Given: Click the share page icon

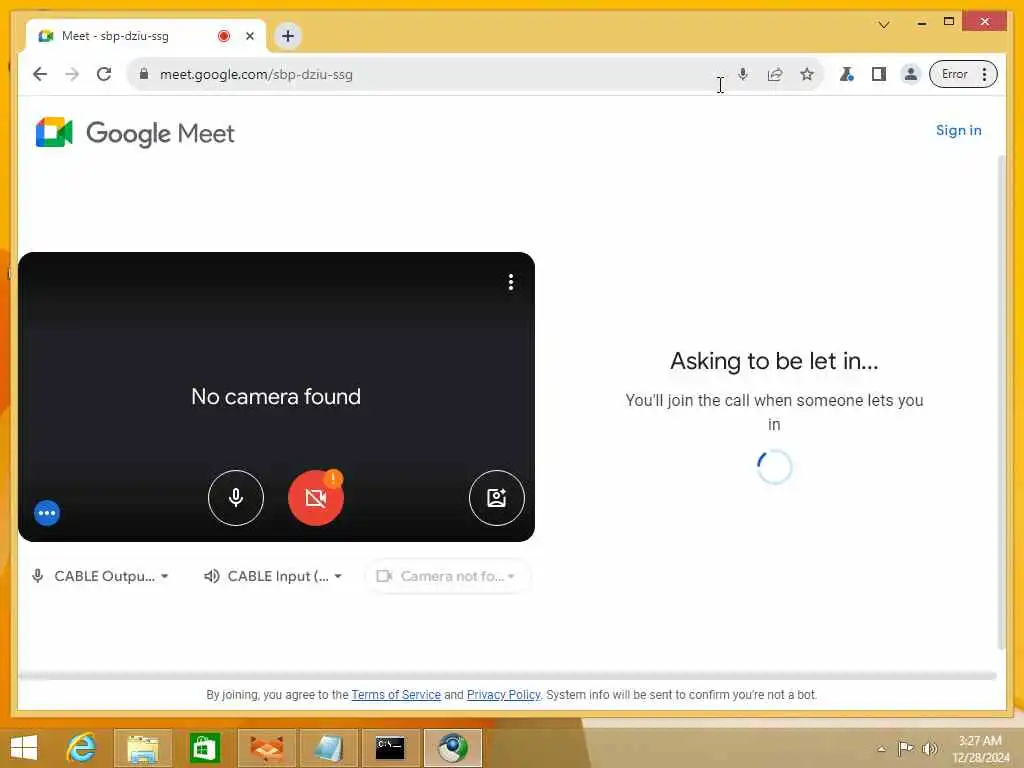Looking at the screenshot, I should coord(775,74).
